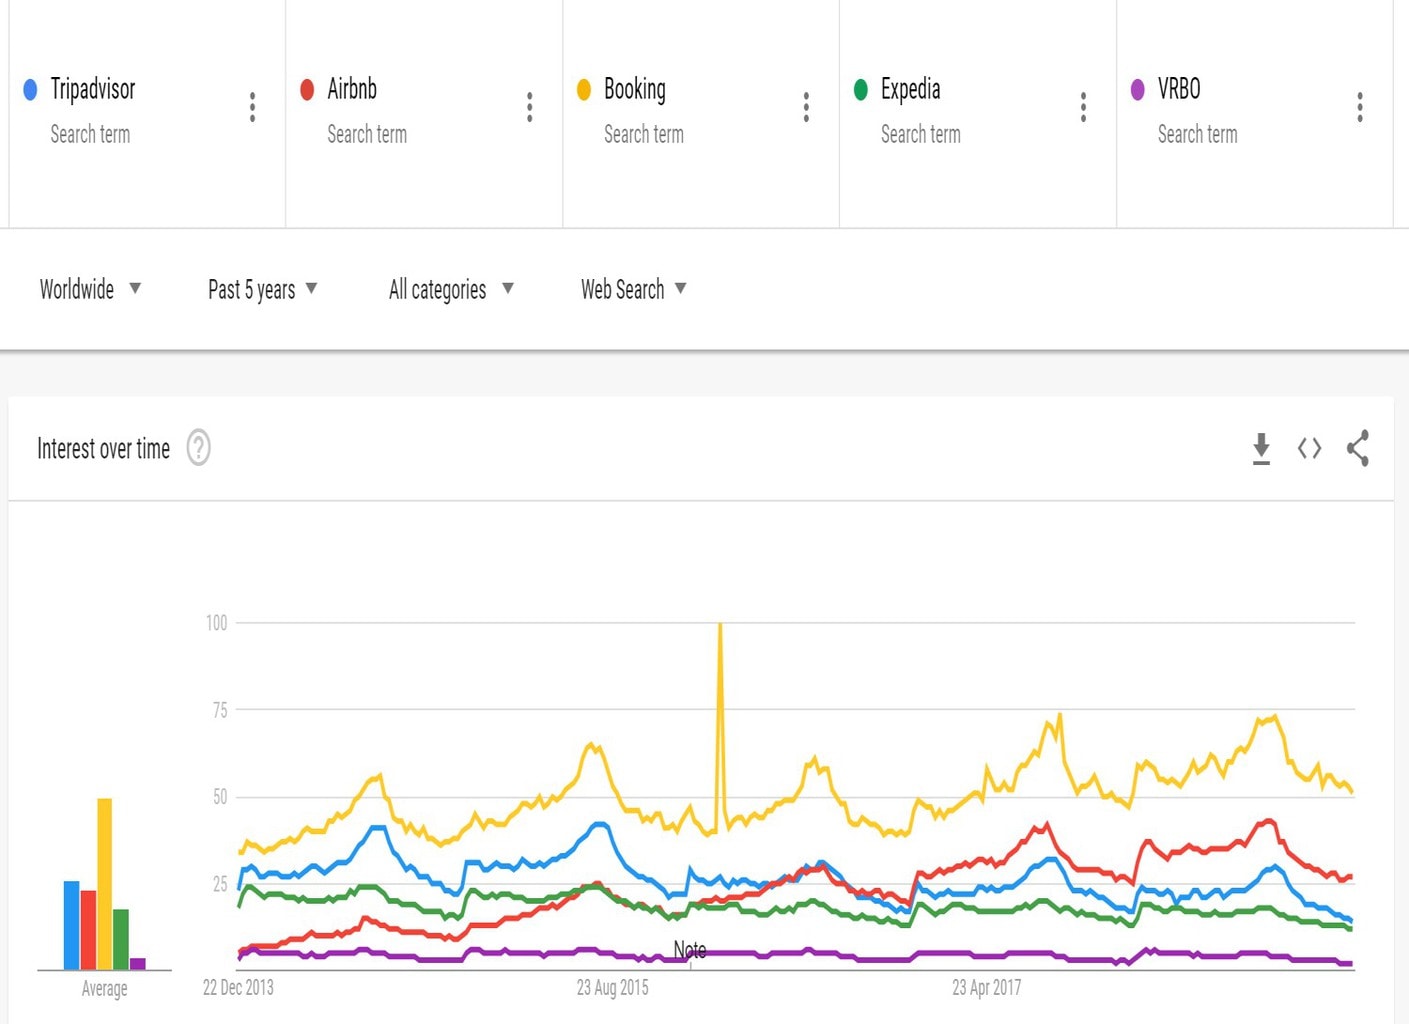This screenshot has width=1409, height=1024.
Task: Click the red Airbnb color dot
Action: point(307,90)
